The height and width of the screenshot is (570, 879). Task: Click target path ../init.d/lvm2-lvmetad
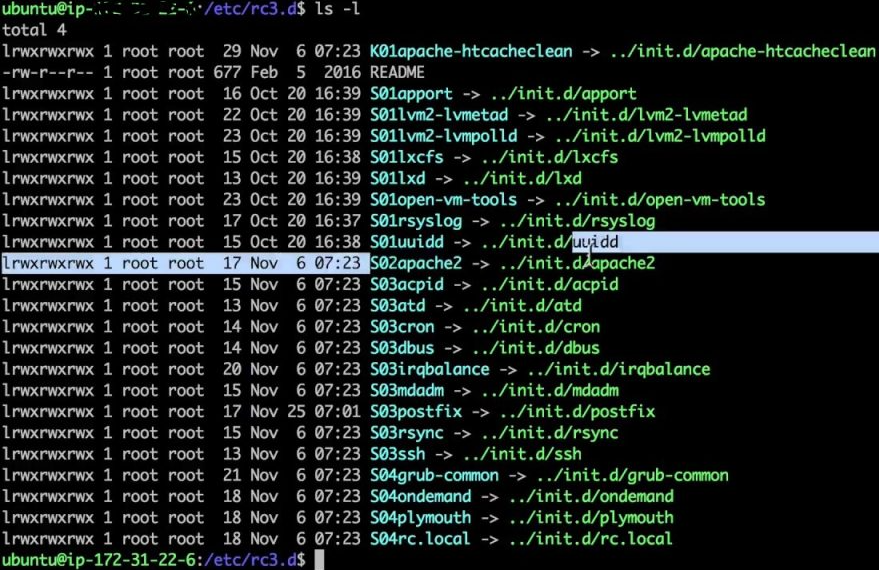(x=646, y=115)
